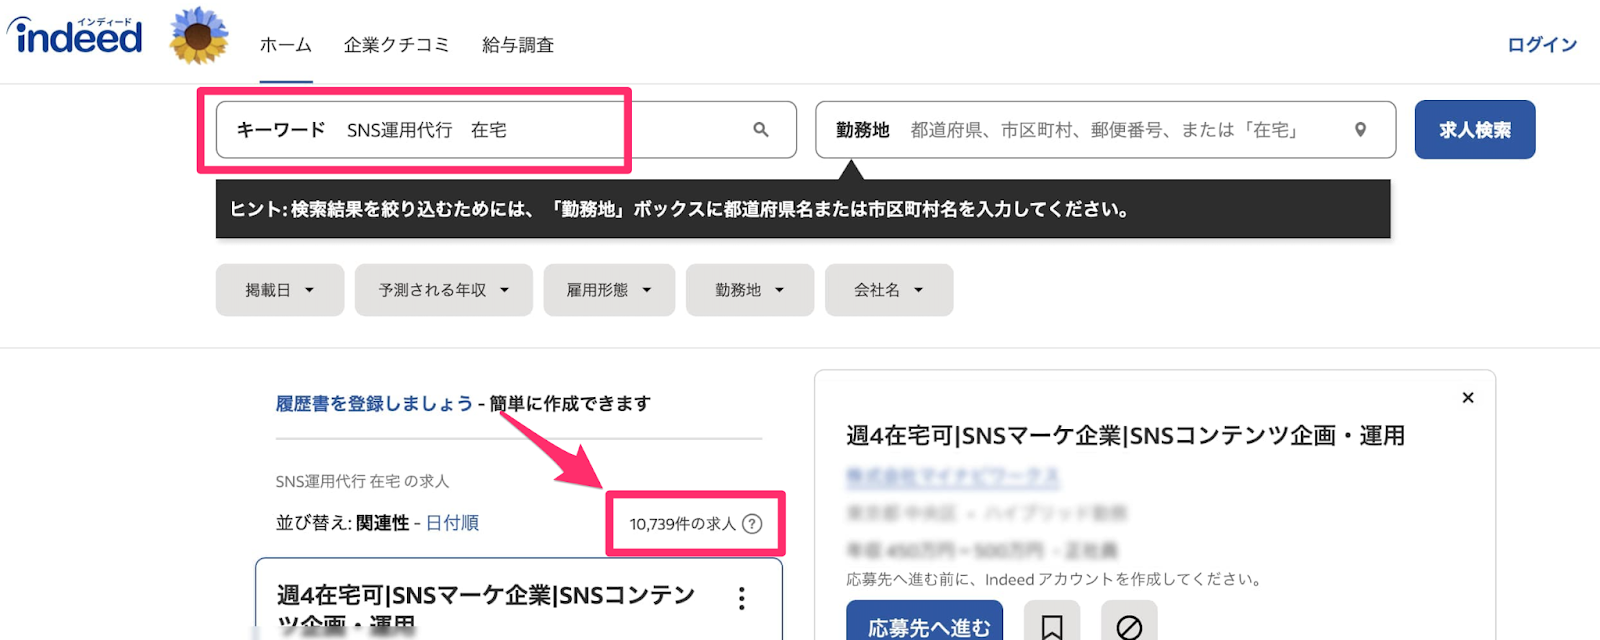This screenshot has width=1600, height=640.
Task: Expand the 掲載日 filter dropdown
Action: [x=280, y=290]
